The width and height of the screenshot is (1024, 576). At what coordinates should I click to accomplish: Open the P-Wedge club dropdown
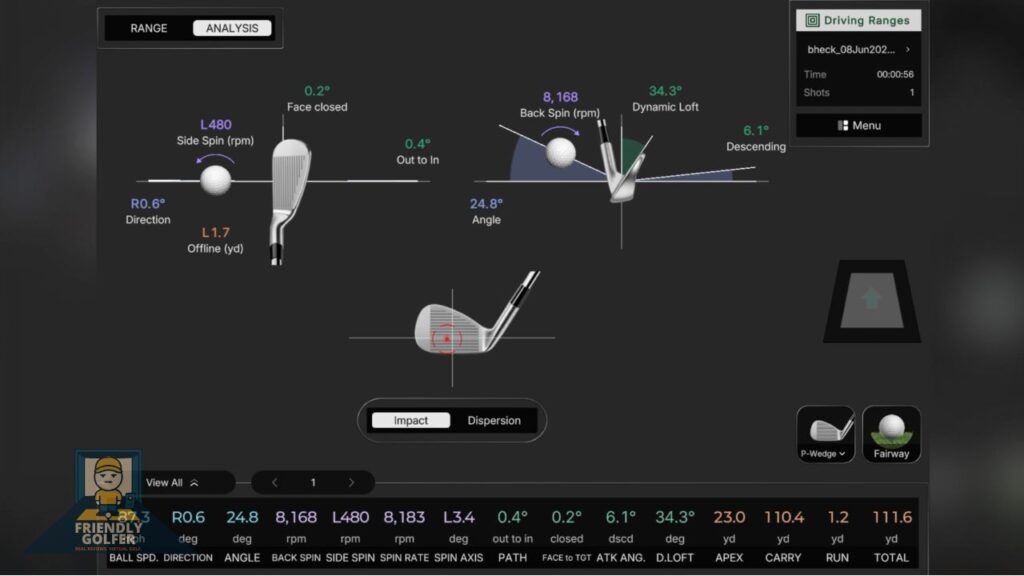point(825,434)
